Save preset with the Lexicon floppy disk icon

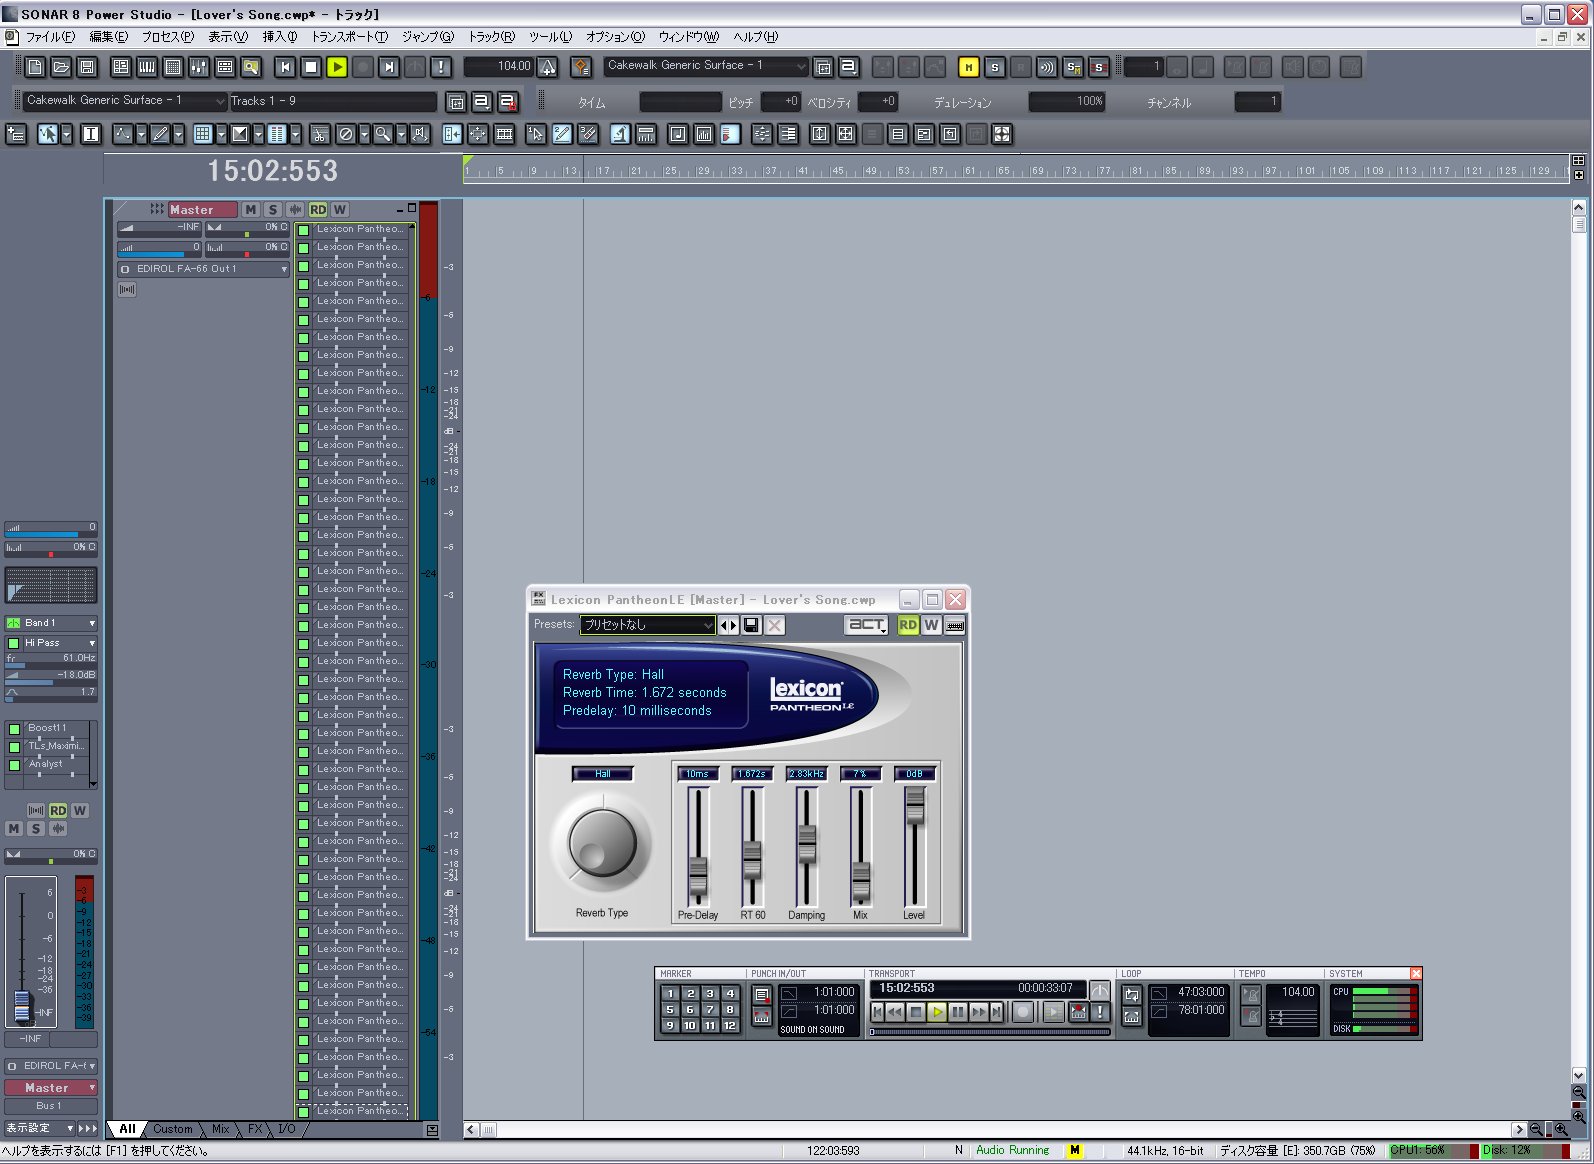tap(751, 625)
